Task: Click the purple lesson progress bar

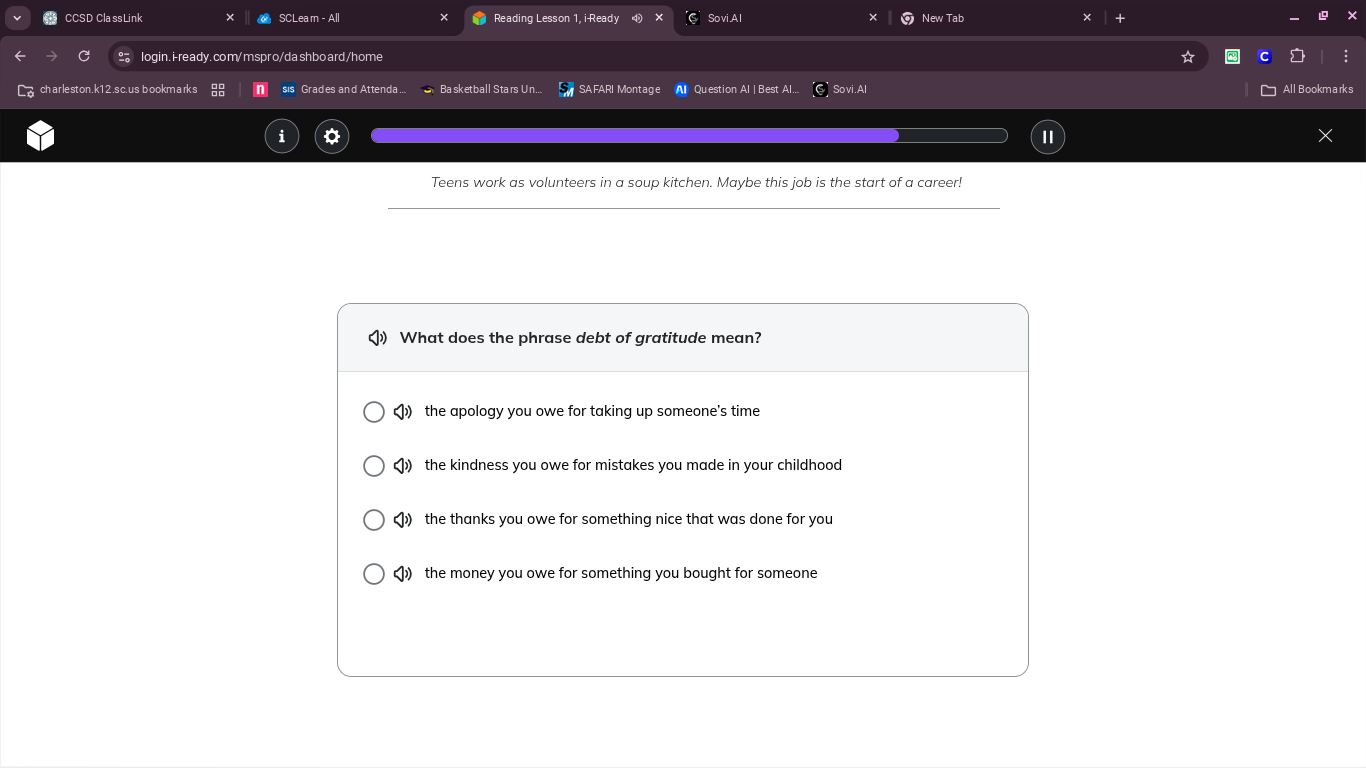Action: (688, 136)
